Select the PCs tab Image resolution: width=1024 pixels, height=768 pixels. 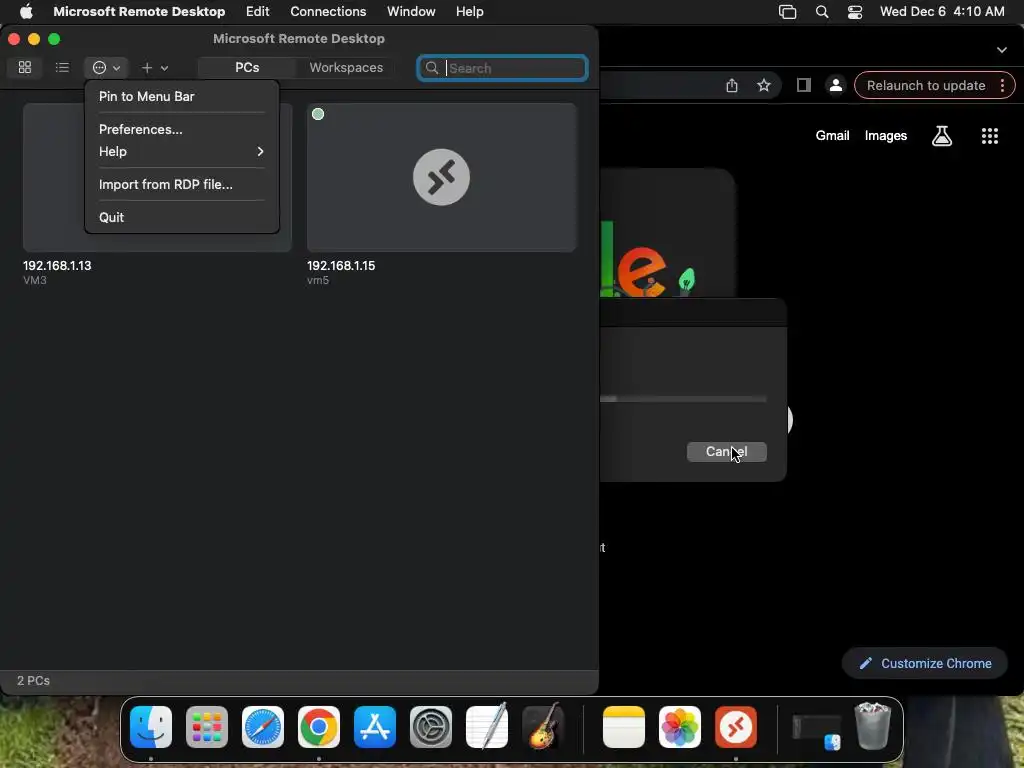point(247,67)
